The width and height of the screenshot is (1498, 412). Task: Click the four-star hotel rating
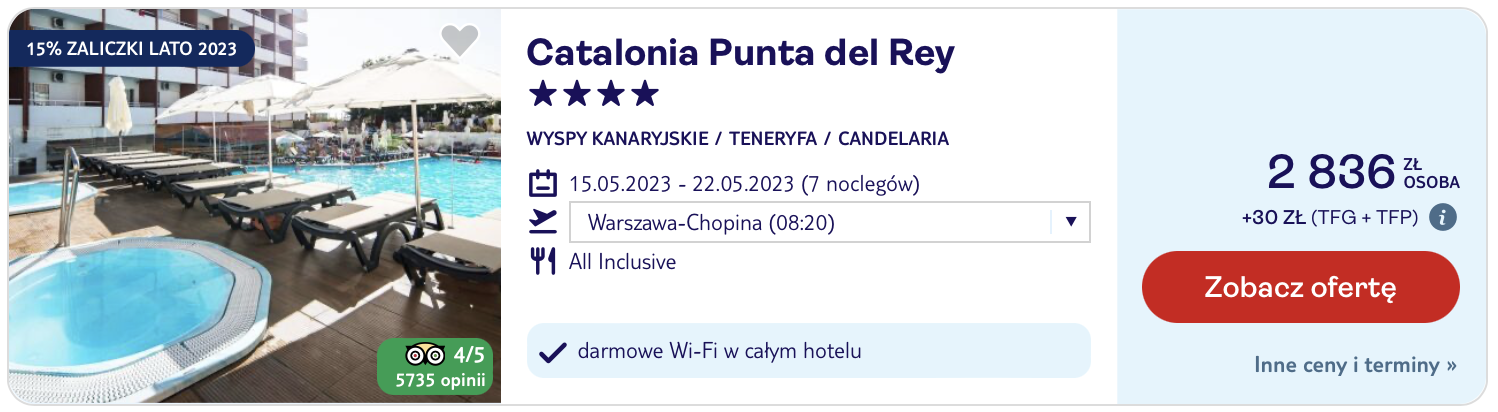tap(593, 94)
